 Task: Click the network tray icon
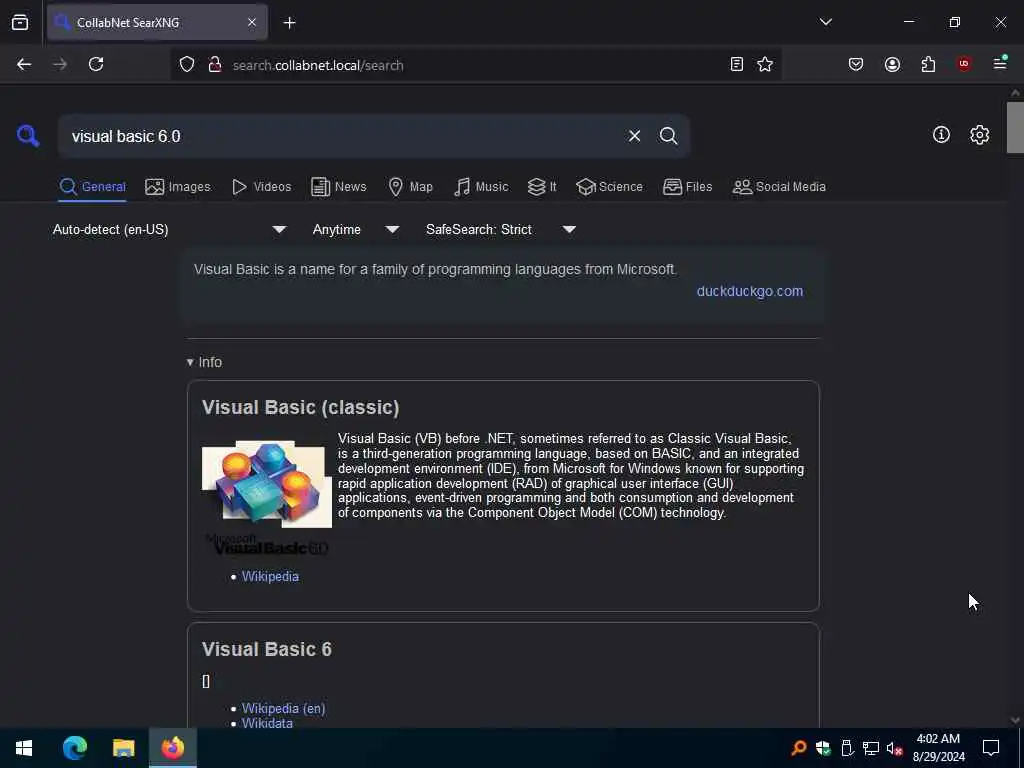pos(870,748)
